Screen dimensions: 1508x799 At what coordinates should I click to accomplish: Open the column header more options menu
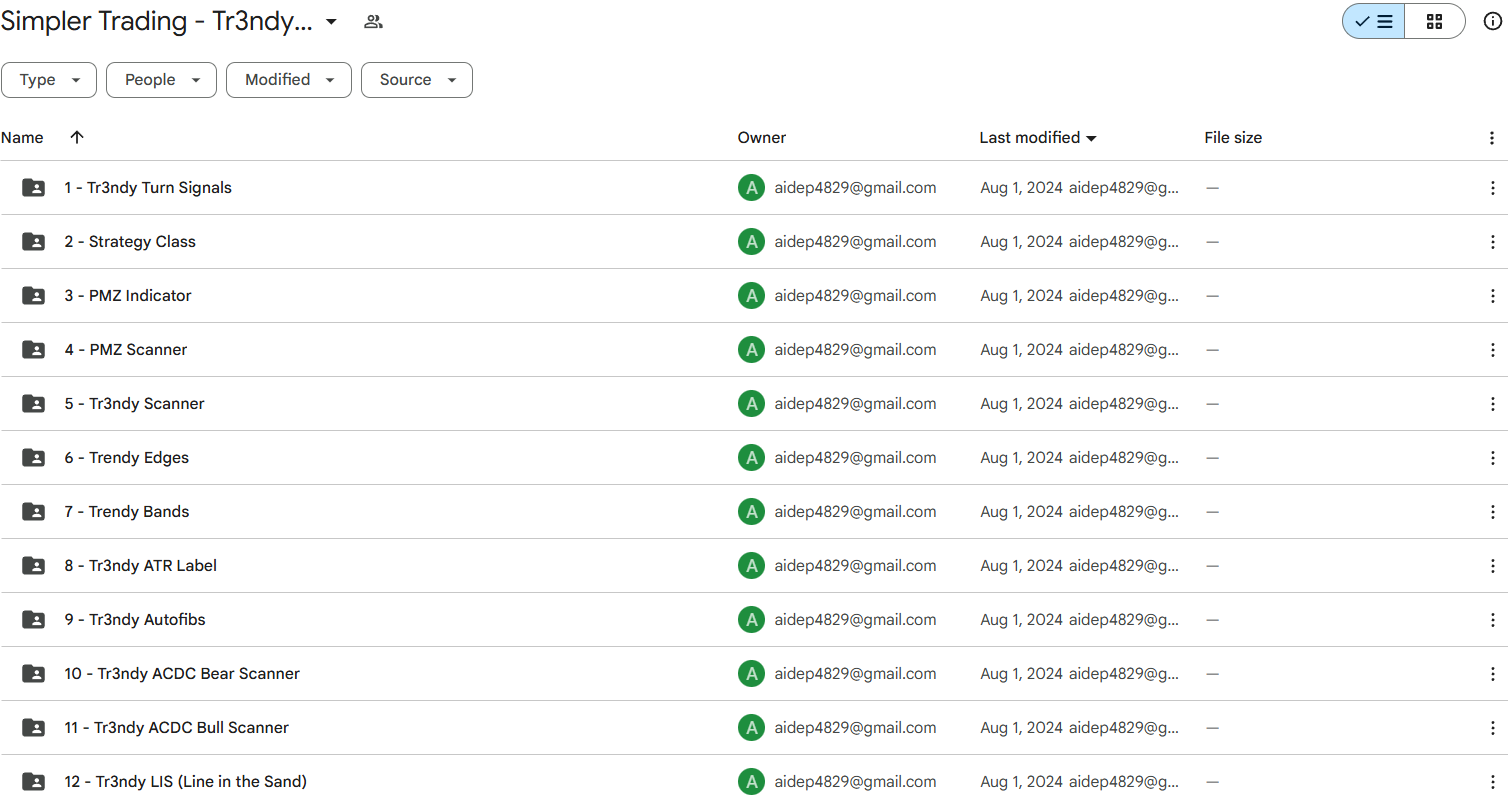coord(1492,138)
